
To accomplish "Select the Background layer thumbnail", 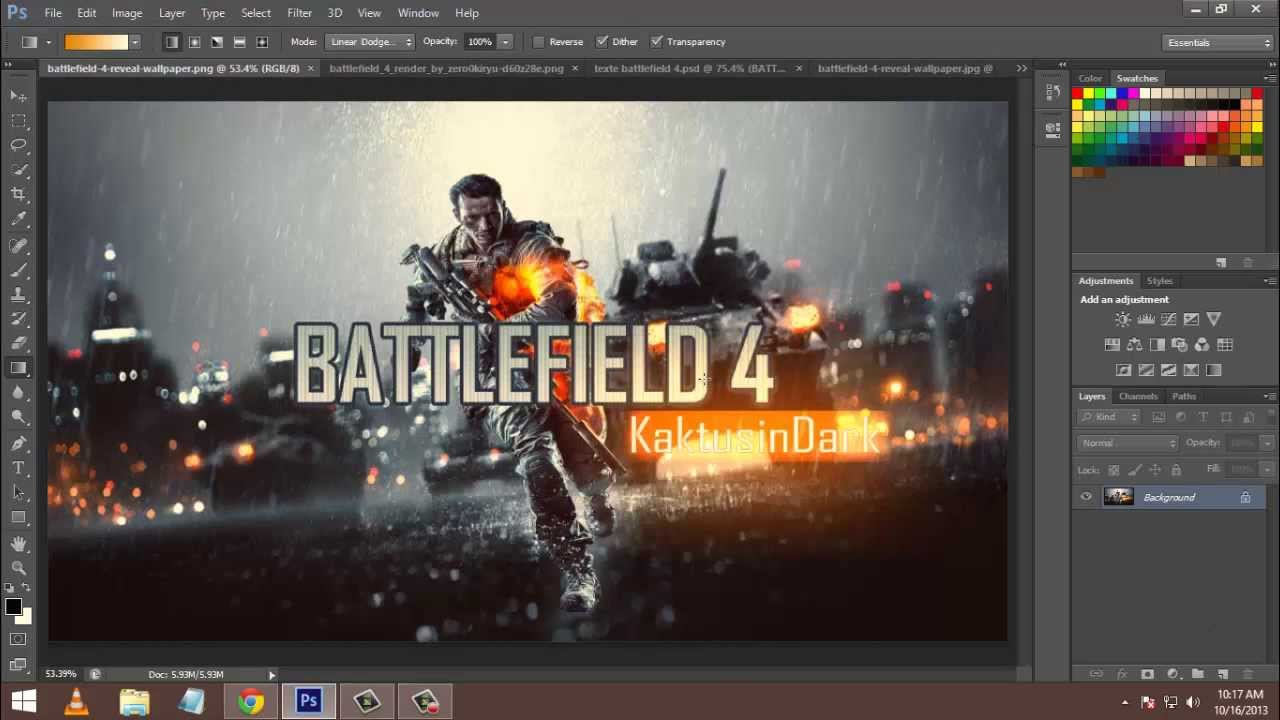I will click(x=1118, y=497).
